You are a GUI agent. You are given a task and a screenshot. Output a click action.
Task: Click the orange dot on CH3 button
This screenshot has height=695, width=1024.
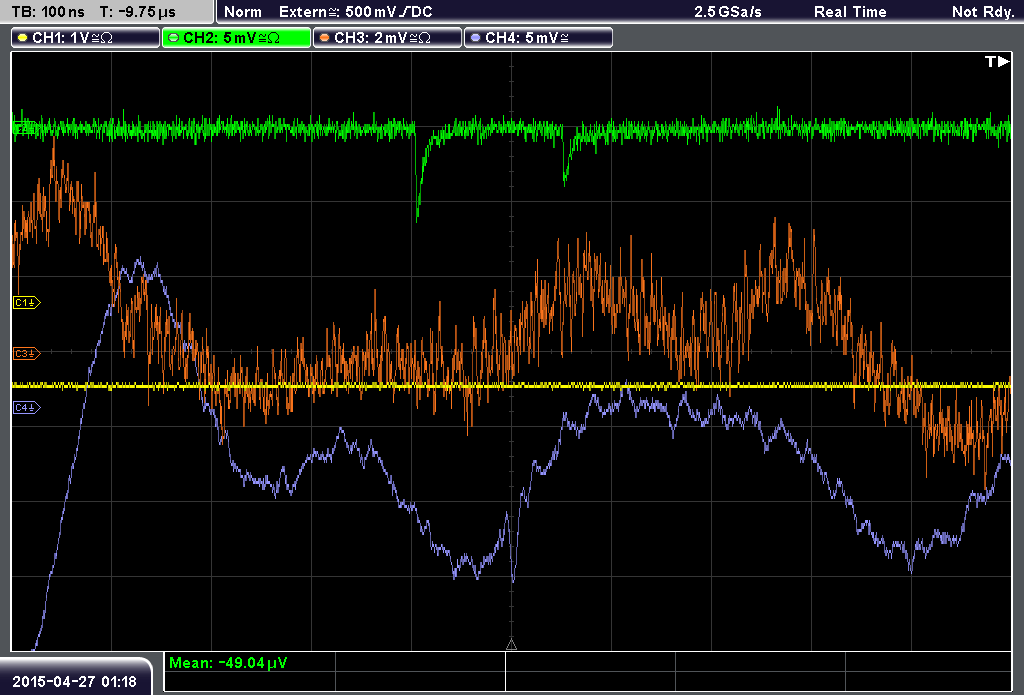325,38
